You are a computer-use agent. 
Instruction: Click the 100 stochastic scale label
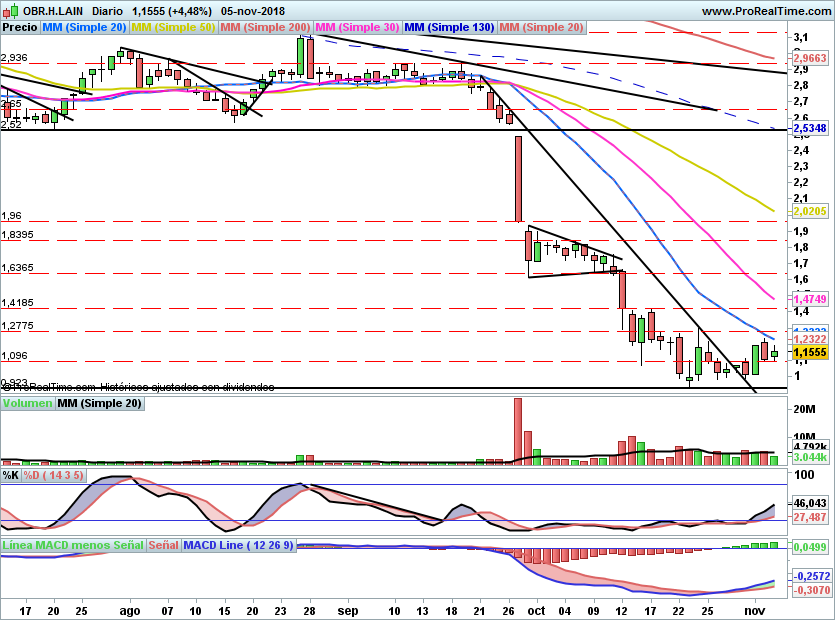coord(804,475)
